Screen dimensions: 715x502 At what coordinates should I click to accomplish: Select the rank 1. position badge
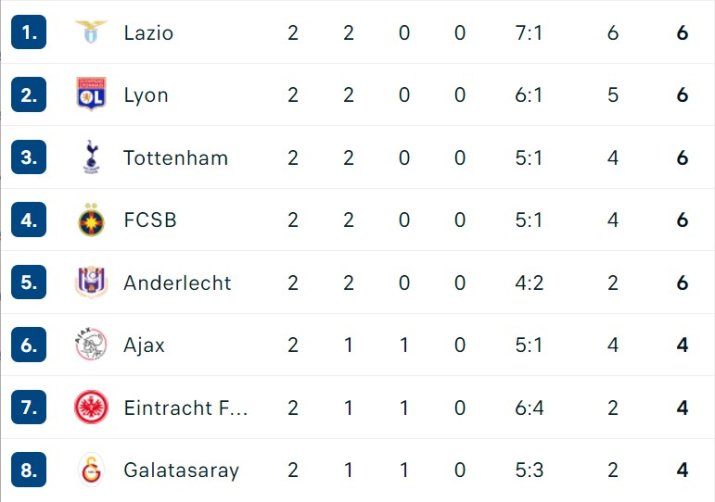click(29, 32)
